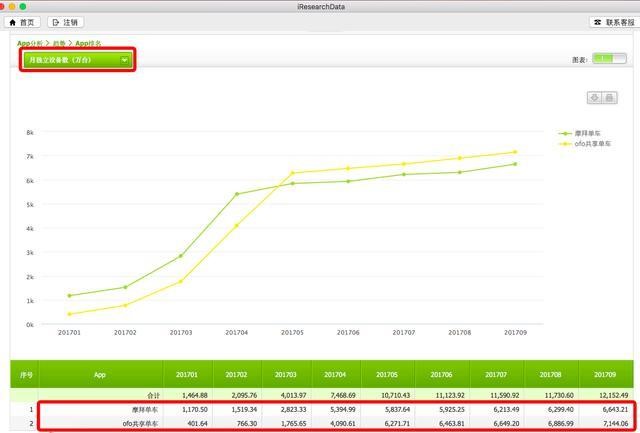Screen dimensions: 640x433
Task: Click the App分析 breadcrumb link
Action: pyautogui.click(x=30, y=43)
